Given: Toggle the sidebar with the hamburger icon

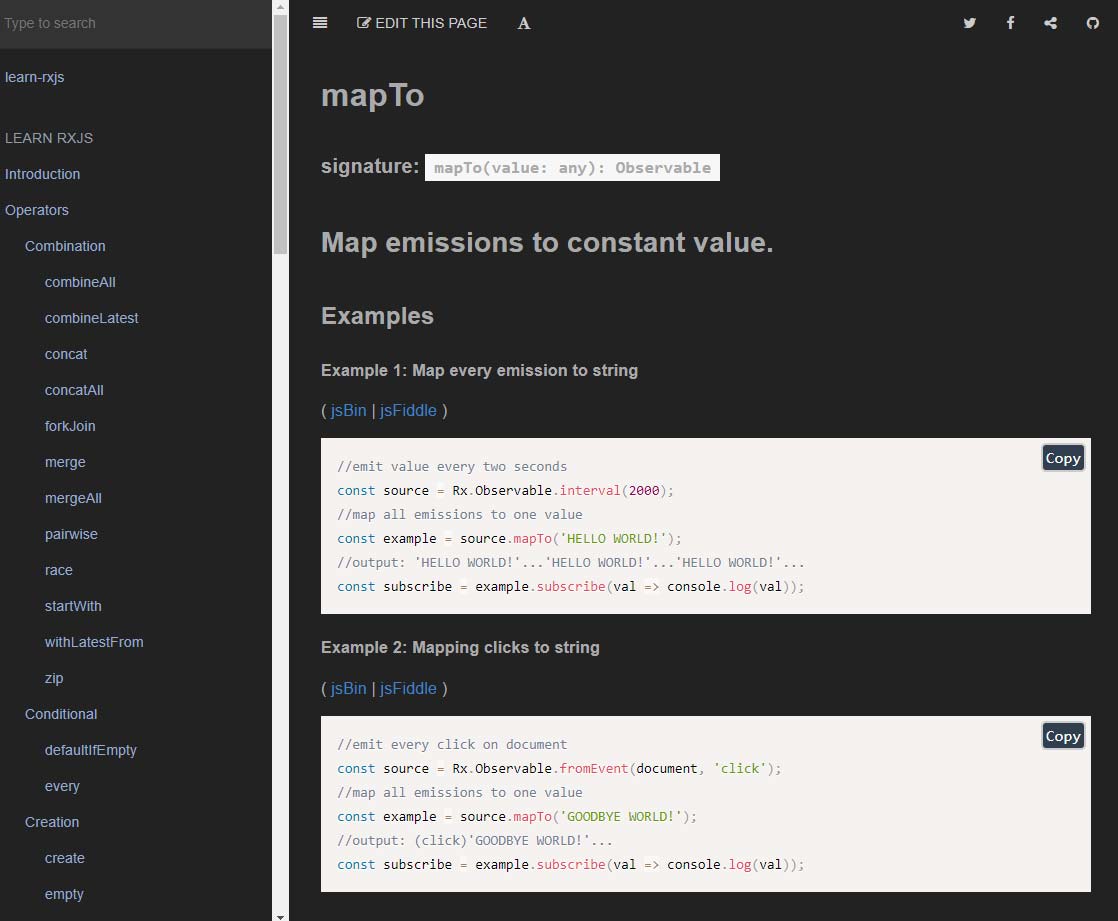Looking at the screenshot, I should click(320, 23).
